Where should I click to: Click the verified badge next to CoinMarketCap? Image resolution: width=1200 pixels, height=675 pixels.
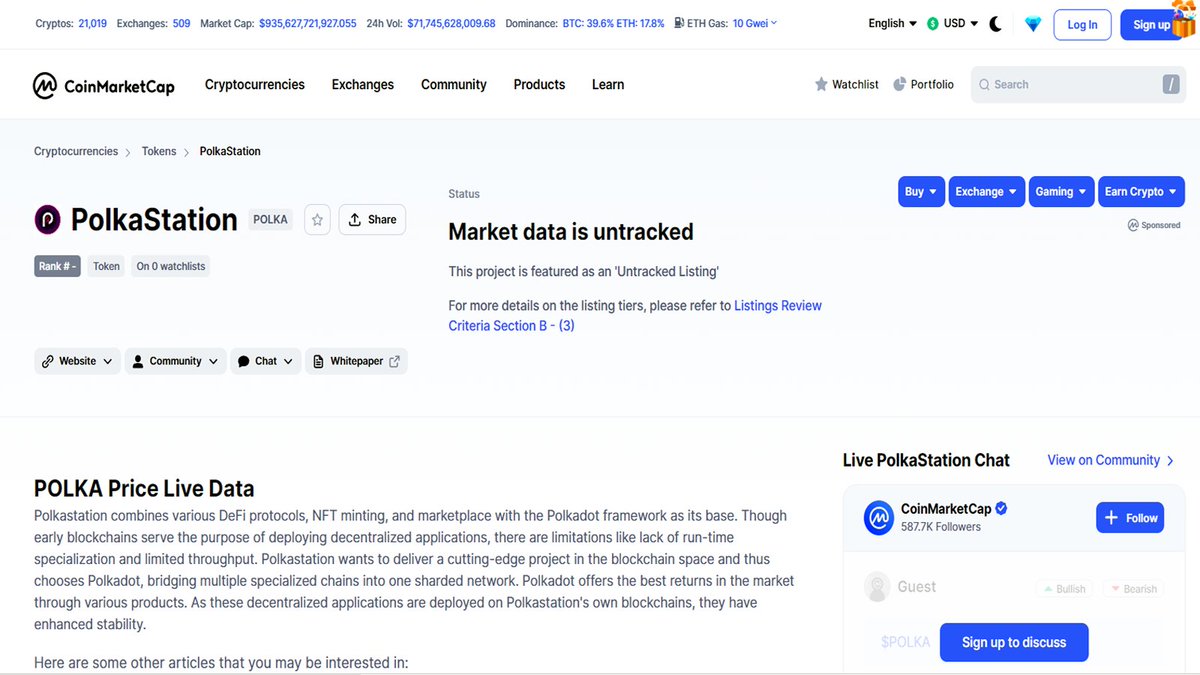(x=1001, y=509)
